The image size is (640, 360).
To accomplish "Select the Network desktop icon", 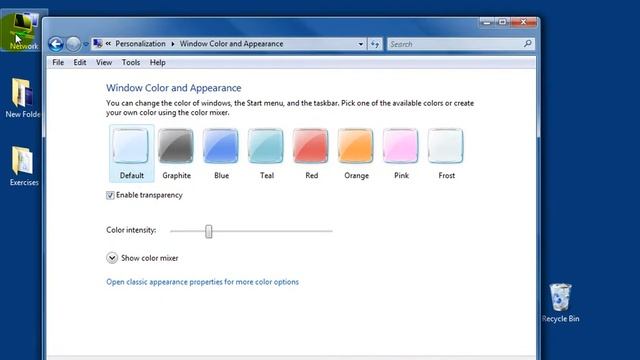I will click(x=23, y=31).
